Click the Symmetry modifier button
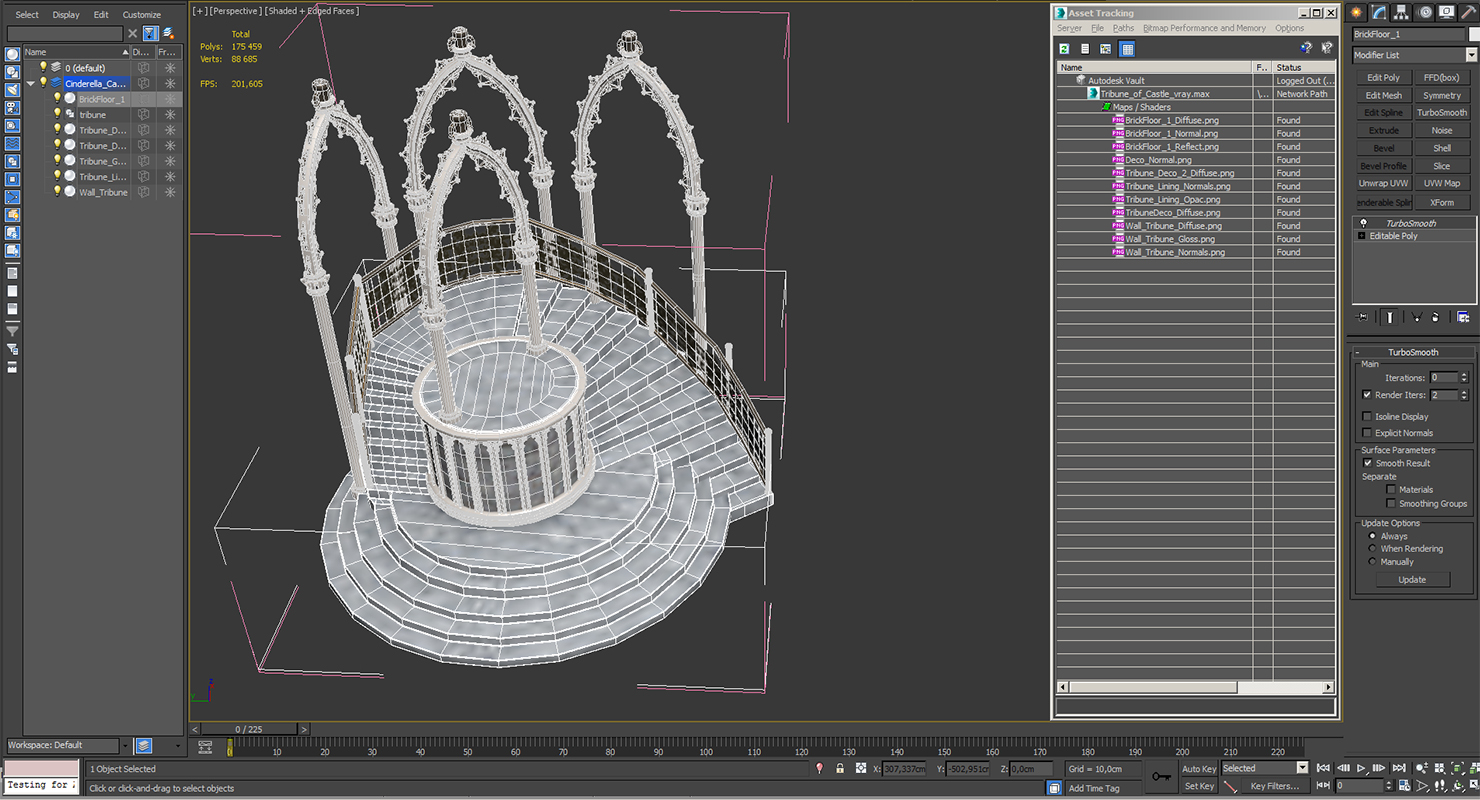The width and height of the screenshot is (1480, 800). tap(1442, 95)
